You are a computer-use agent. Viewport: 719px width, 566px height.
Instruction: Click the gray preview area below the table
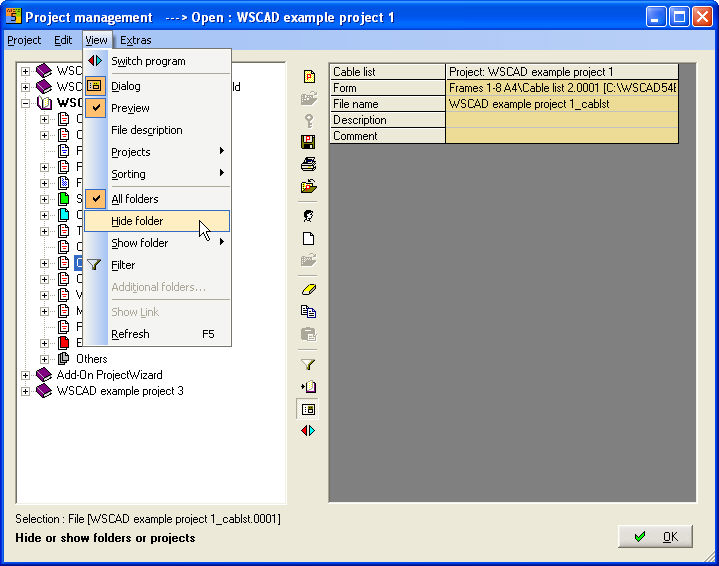click(x=512, y=321)
